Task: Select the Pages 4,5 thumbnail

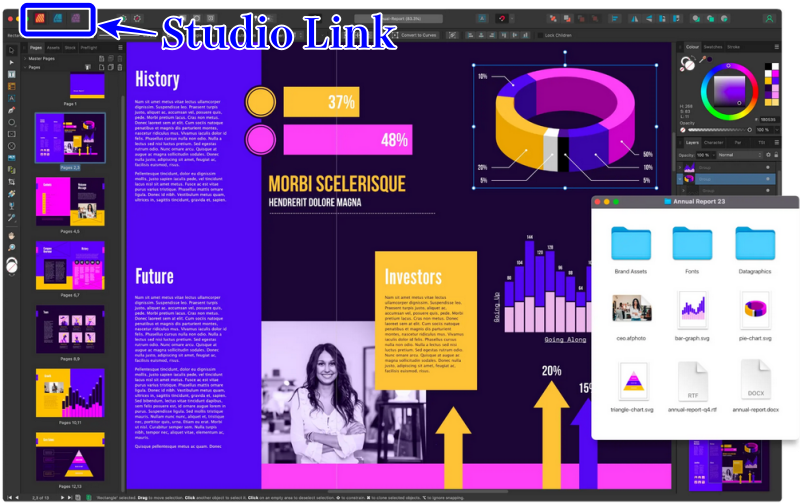Action: (70, 202)
